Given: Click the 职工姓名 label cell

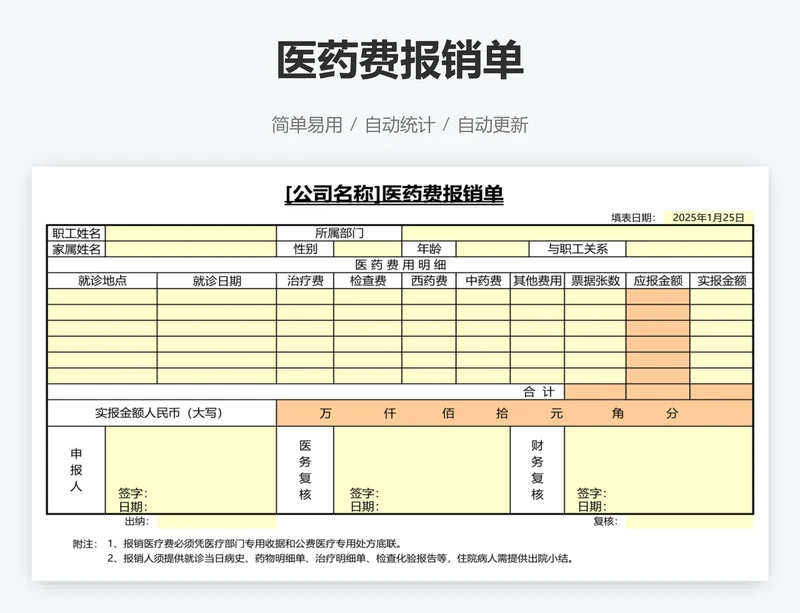Looking at the screenshot, I should [77, 233].
